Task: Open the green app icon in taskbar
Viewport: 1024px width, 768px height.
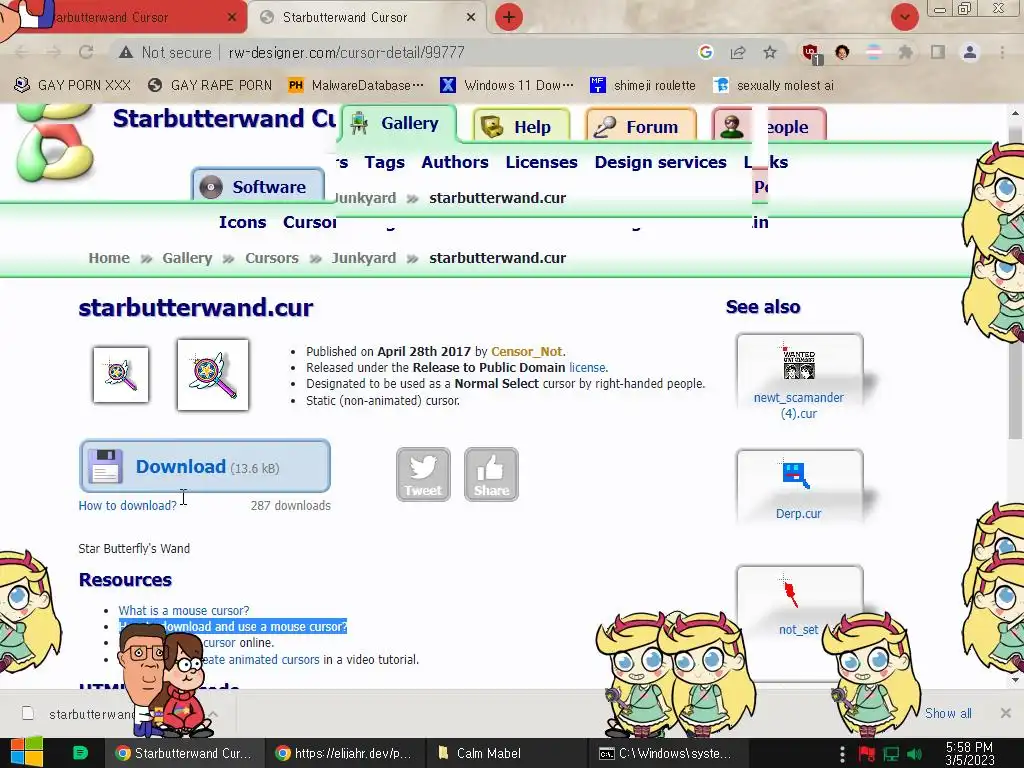Action: point(80,753)
